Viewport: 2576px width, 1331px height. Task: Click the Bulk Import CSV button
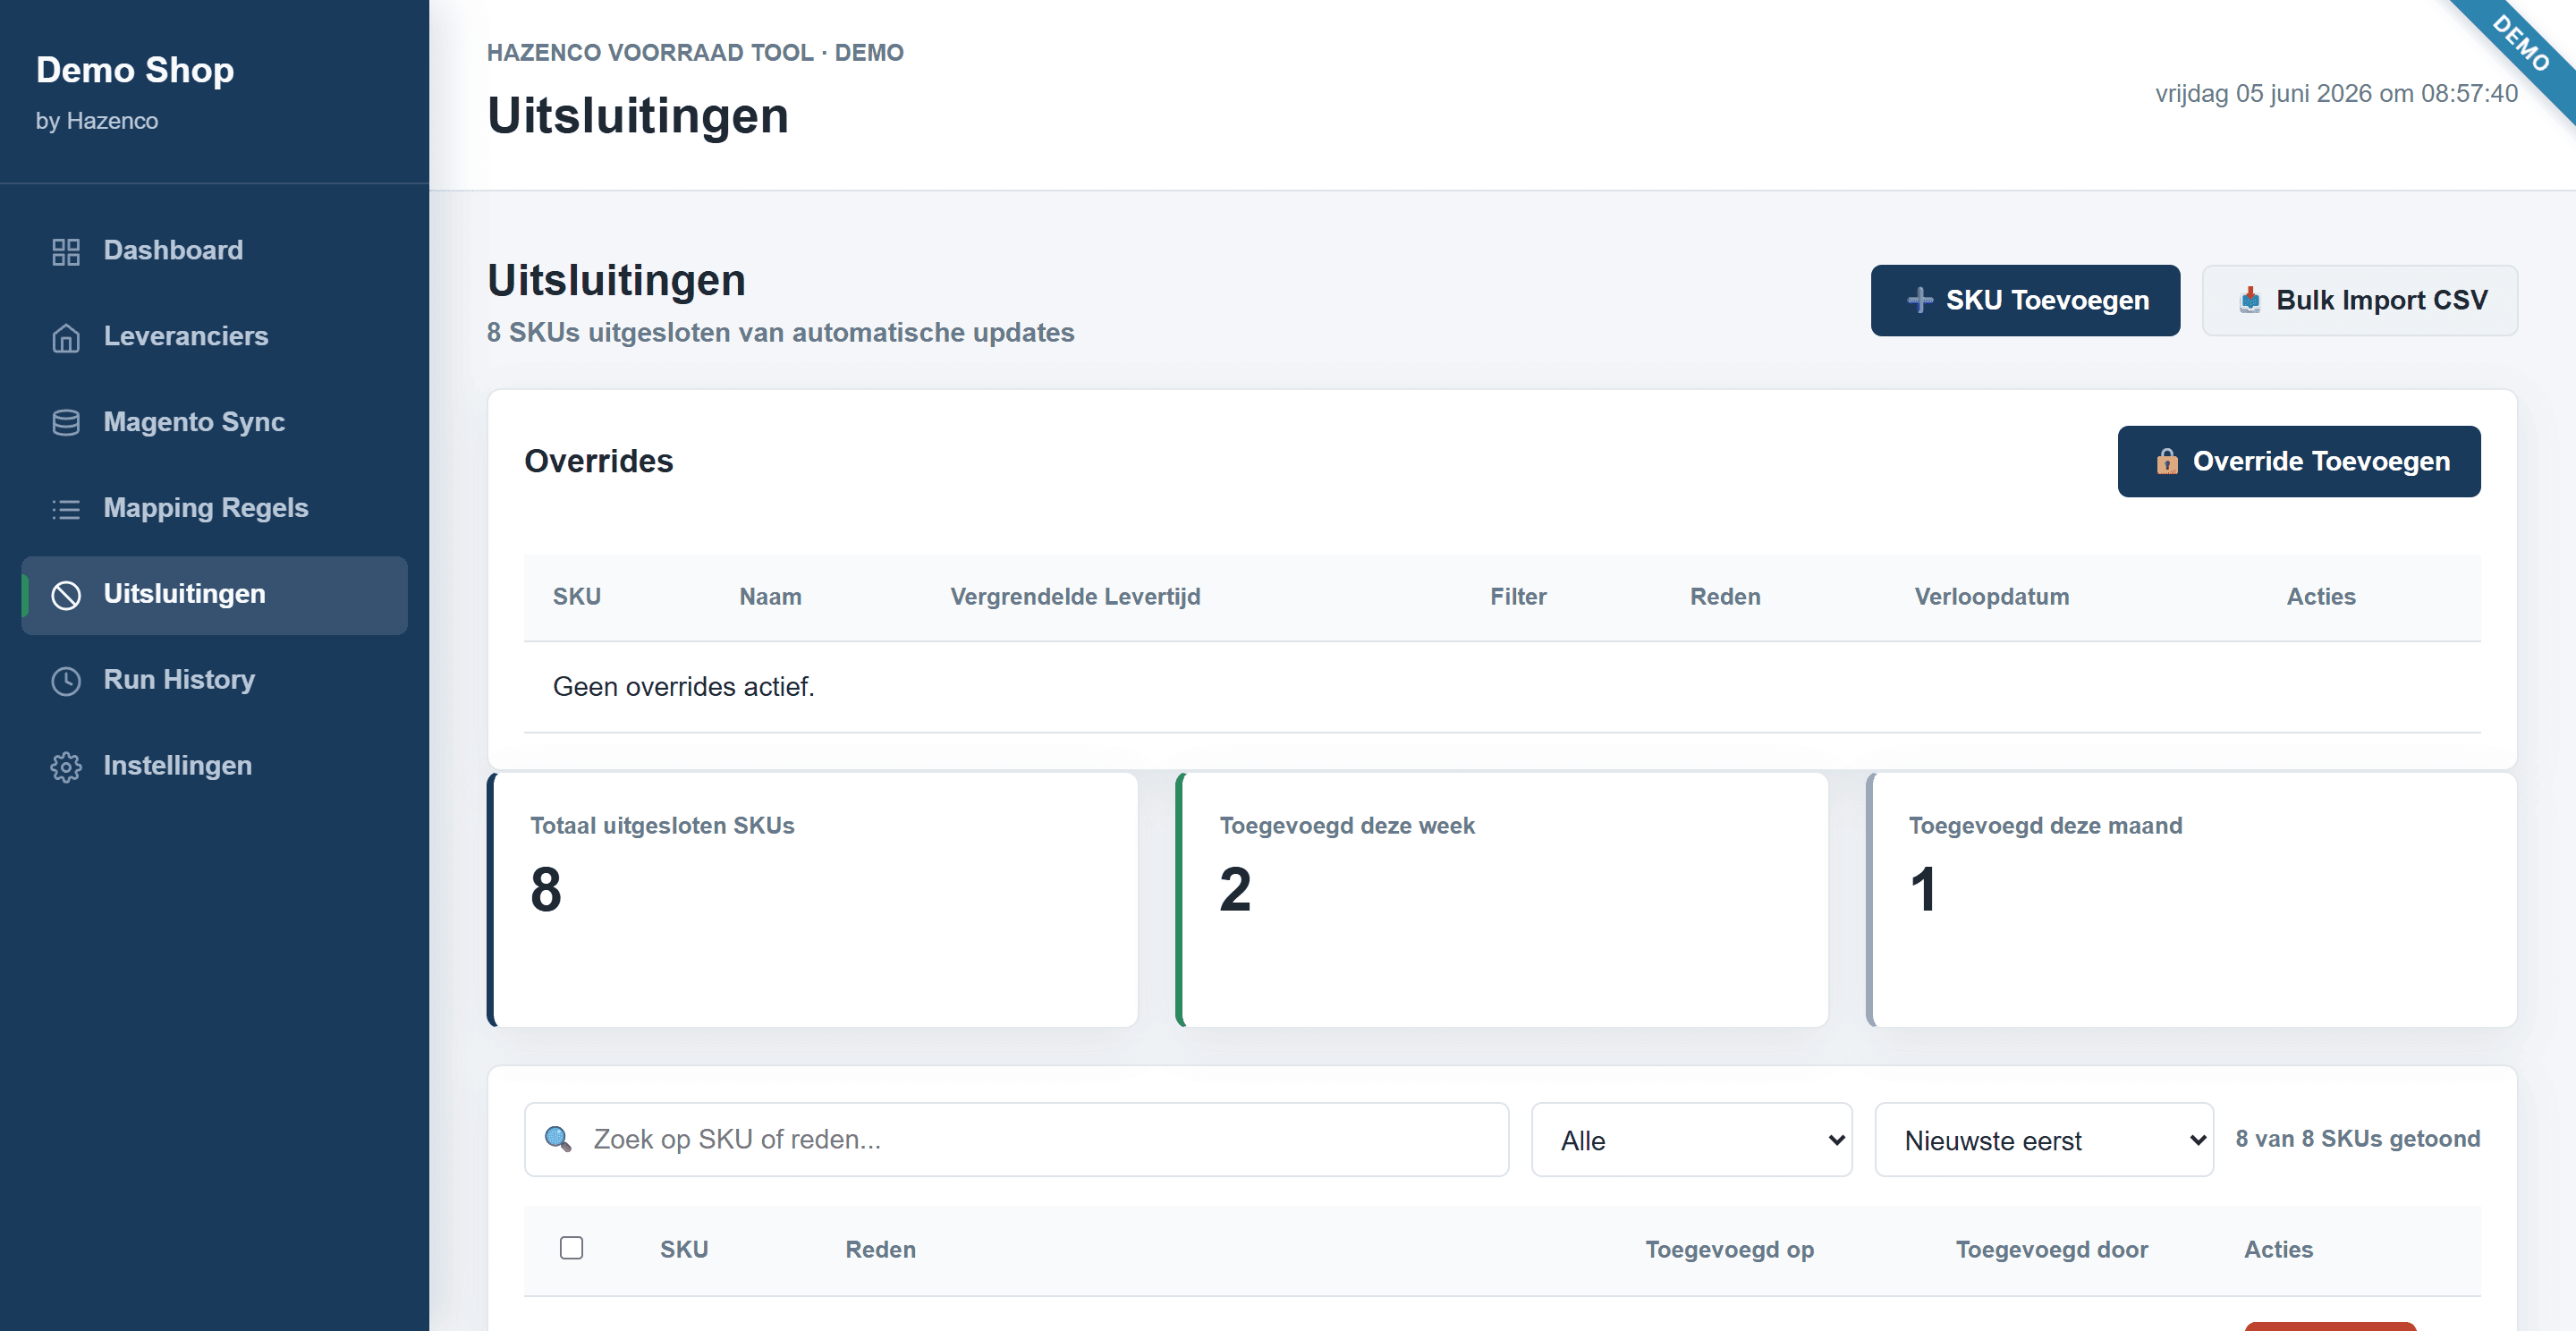2359,300
